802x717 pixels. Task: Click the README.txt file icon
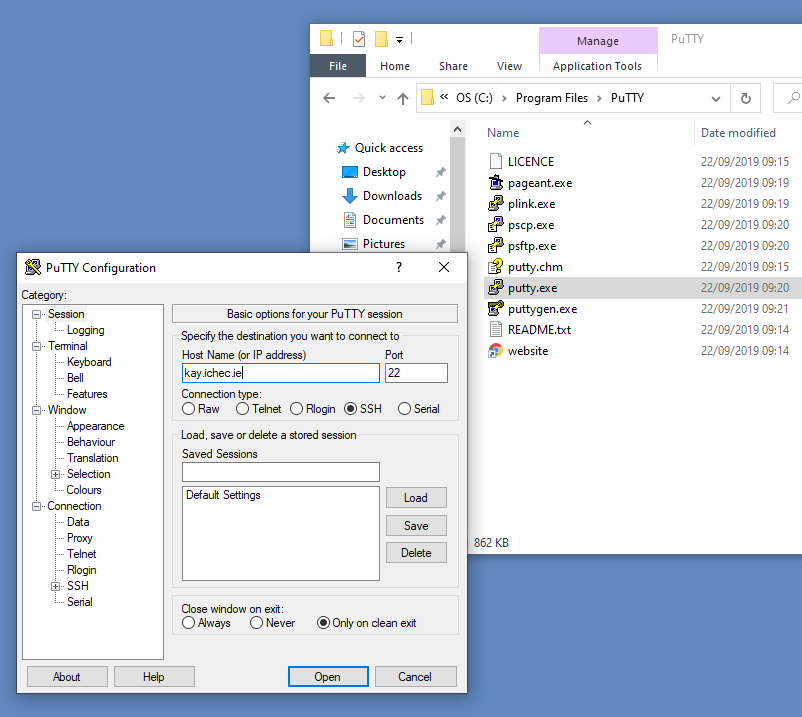495,329
